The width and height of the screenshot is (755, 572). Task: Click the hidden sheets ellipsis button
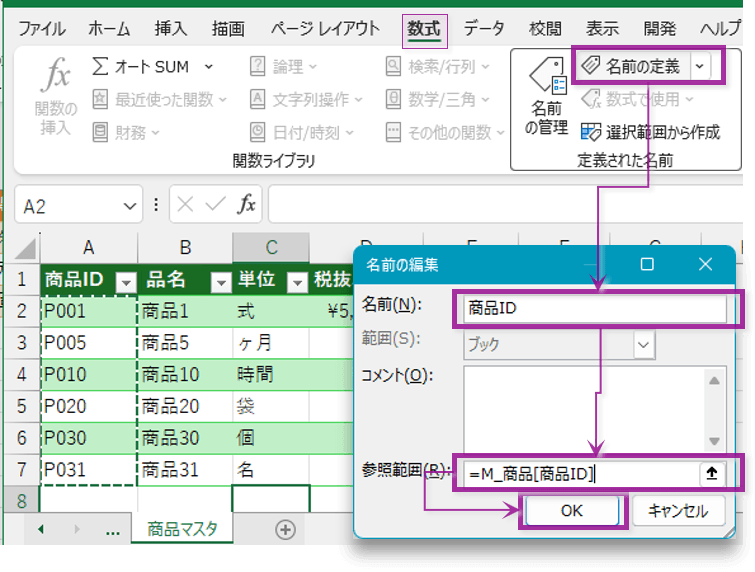[113, 532]
